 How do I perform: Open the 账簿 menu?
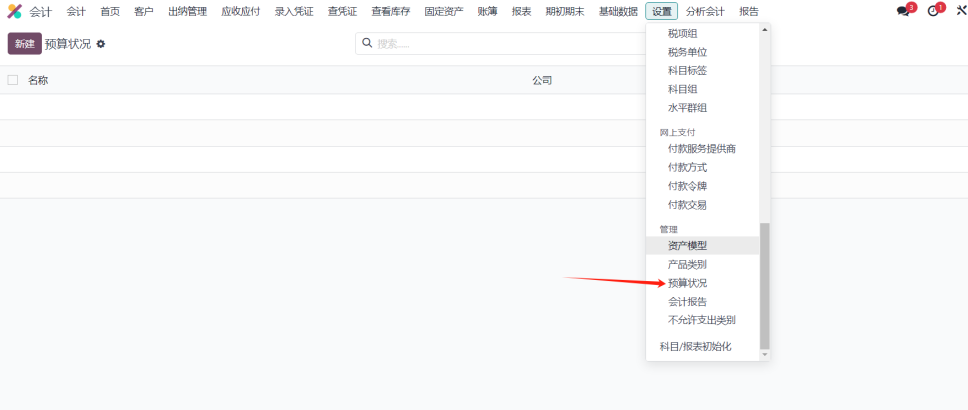coord(488,11)
